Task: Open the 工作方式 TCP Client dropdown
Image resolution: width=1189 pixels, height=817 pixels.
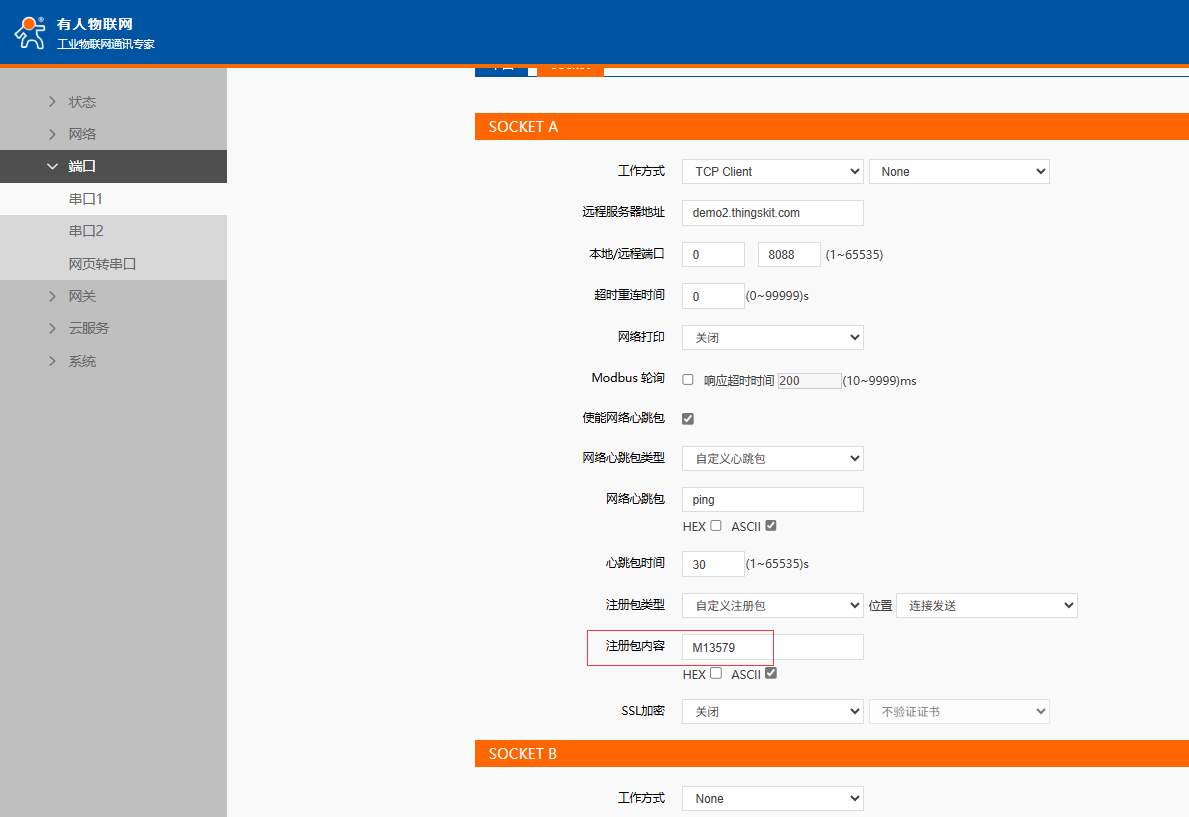Action: [x=772, y=172]
